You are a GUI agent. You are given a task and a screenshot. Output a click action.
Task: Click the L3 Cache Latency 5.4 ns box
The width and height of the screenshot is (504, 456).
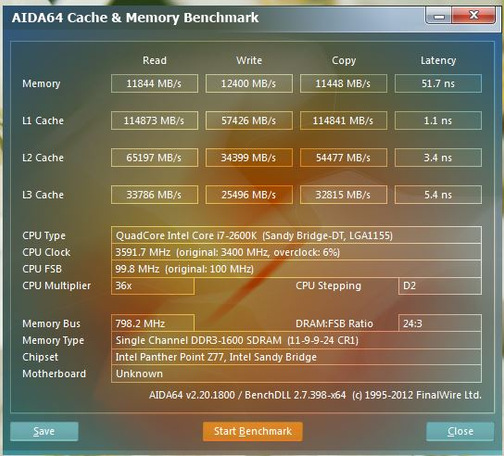coord(438,194)
